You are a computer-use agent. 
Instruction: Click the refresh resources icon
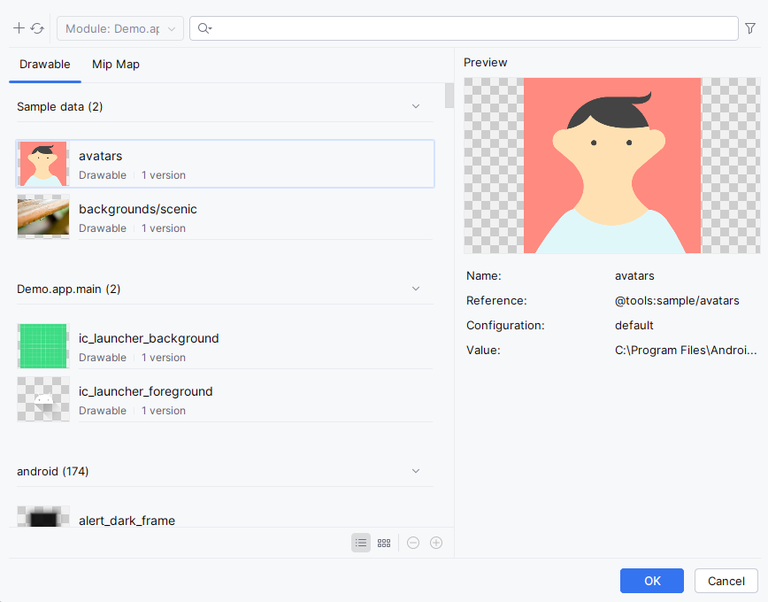pyautogui.click(x=37, y=28)
